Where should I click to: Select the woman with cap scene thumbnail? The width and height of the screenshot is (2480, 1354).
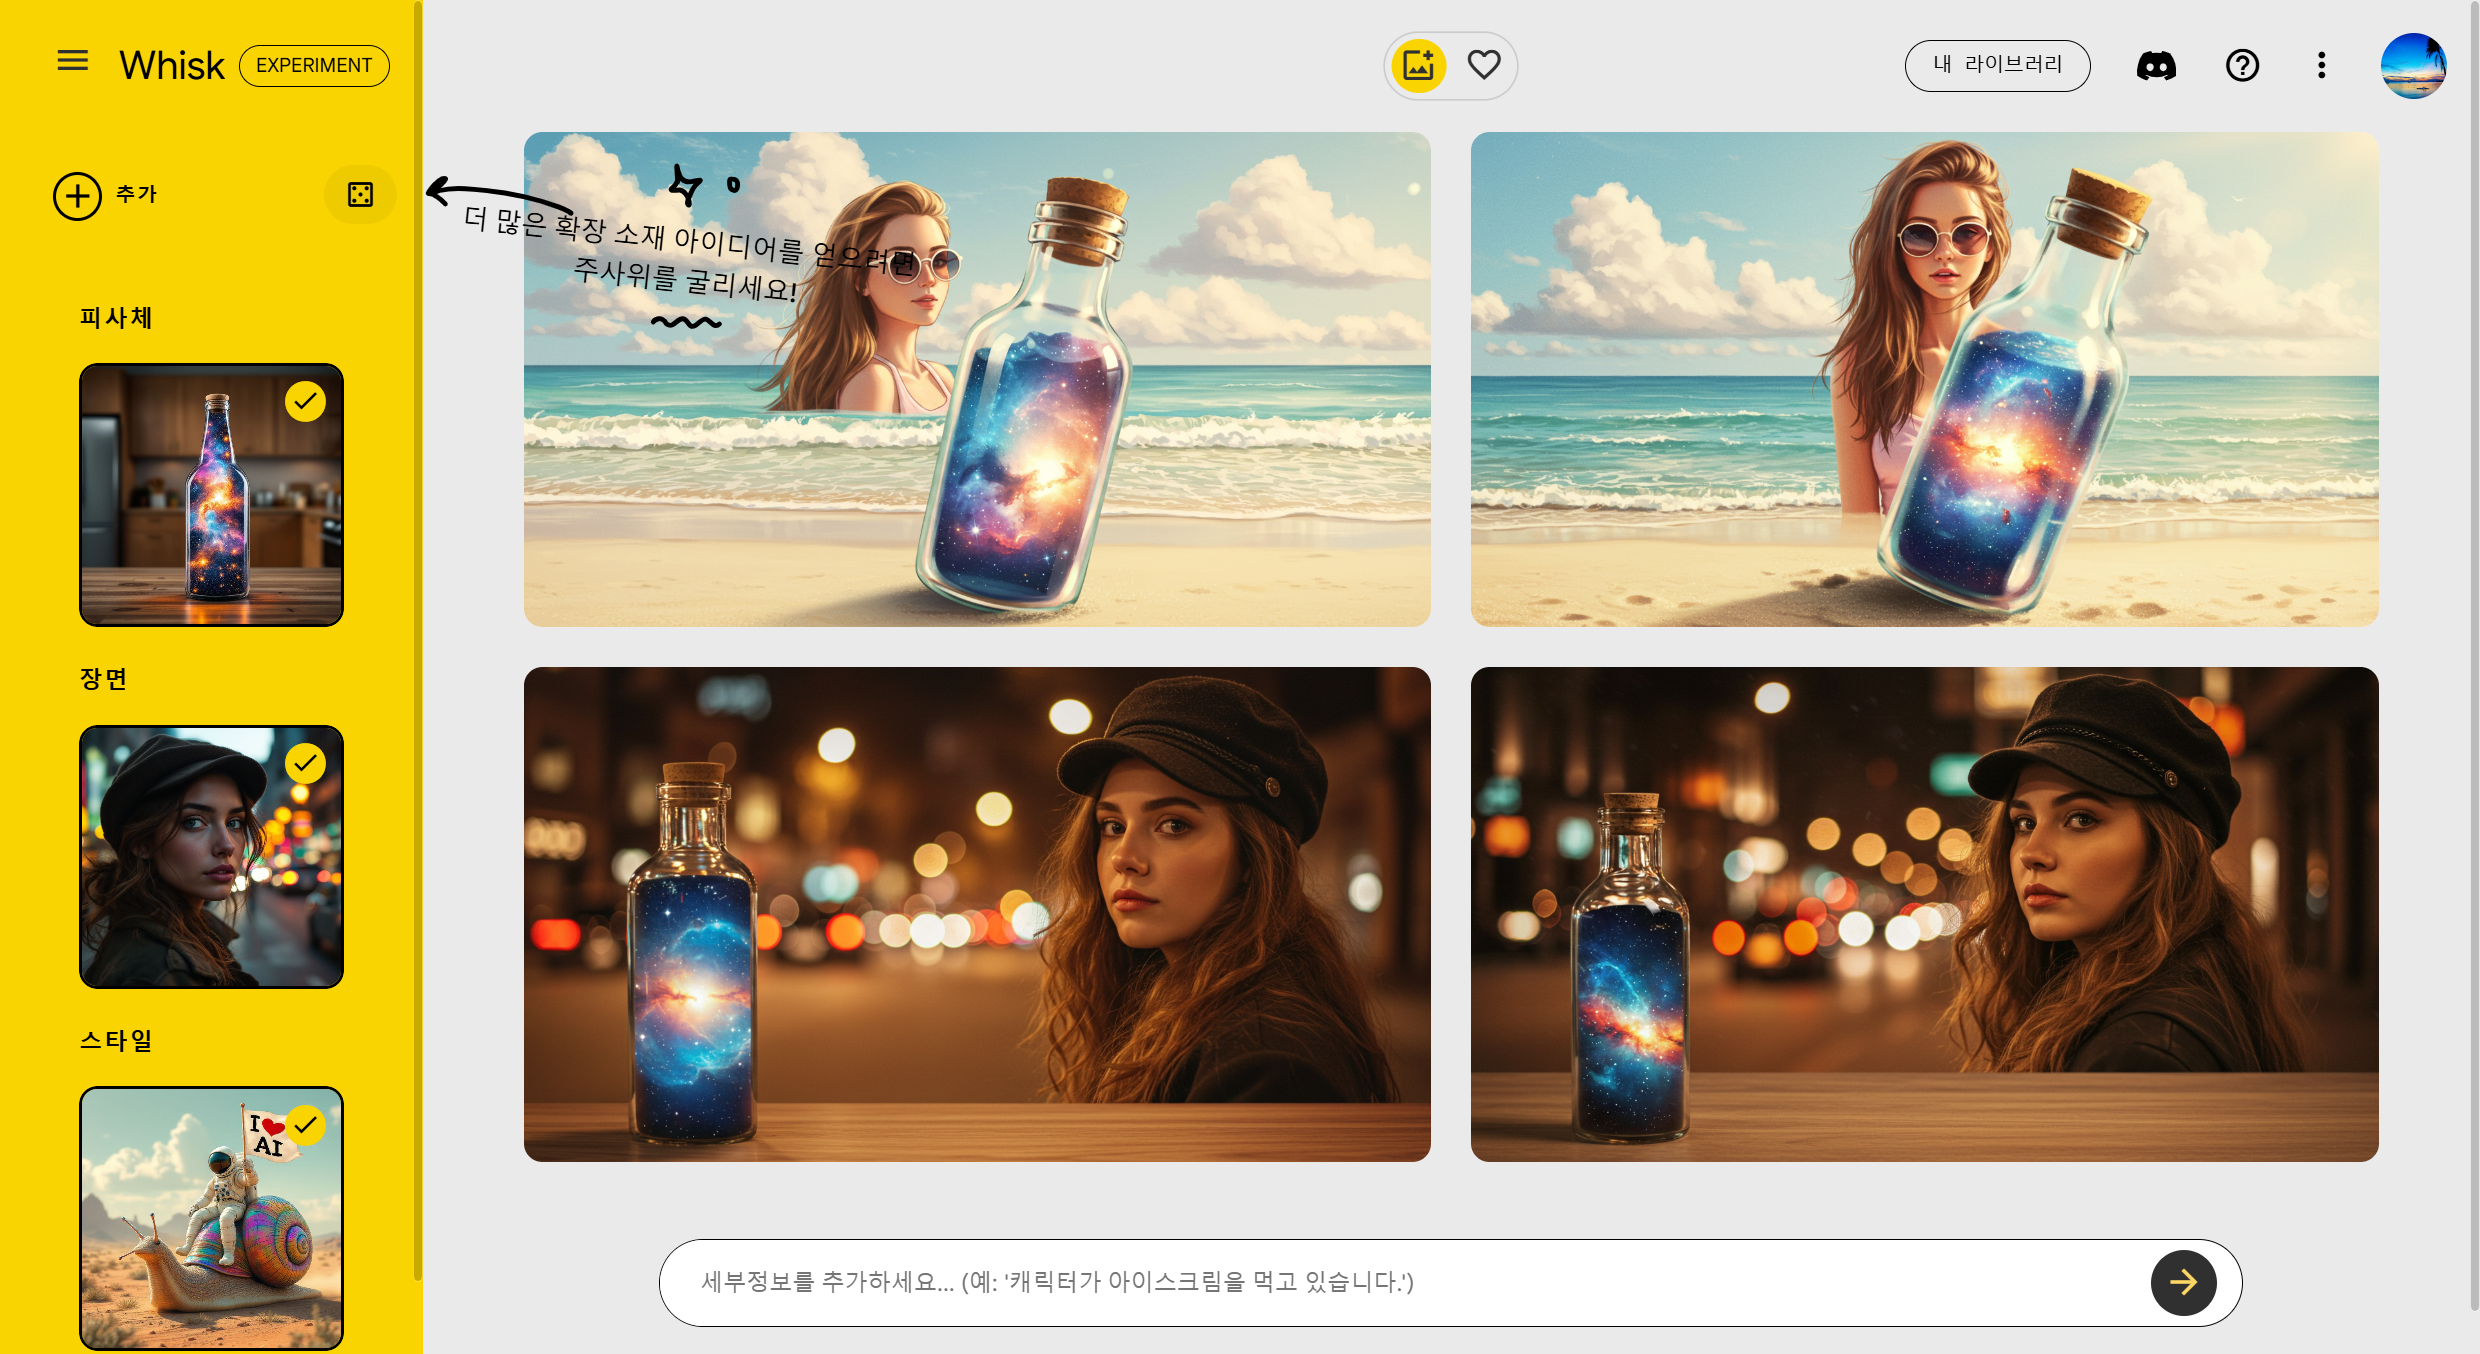[211, 857]
